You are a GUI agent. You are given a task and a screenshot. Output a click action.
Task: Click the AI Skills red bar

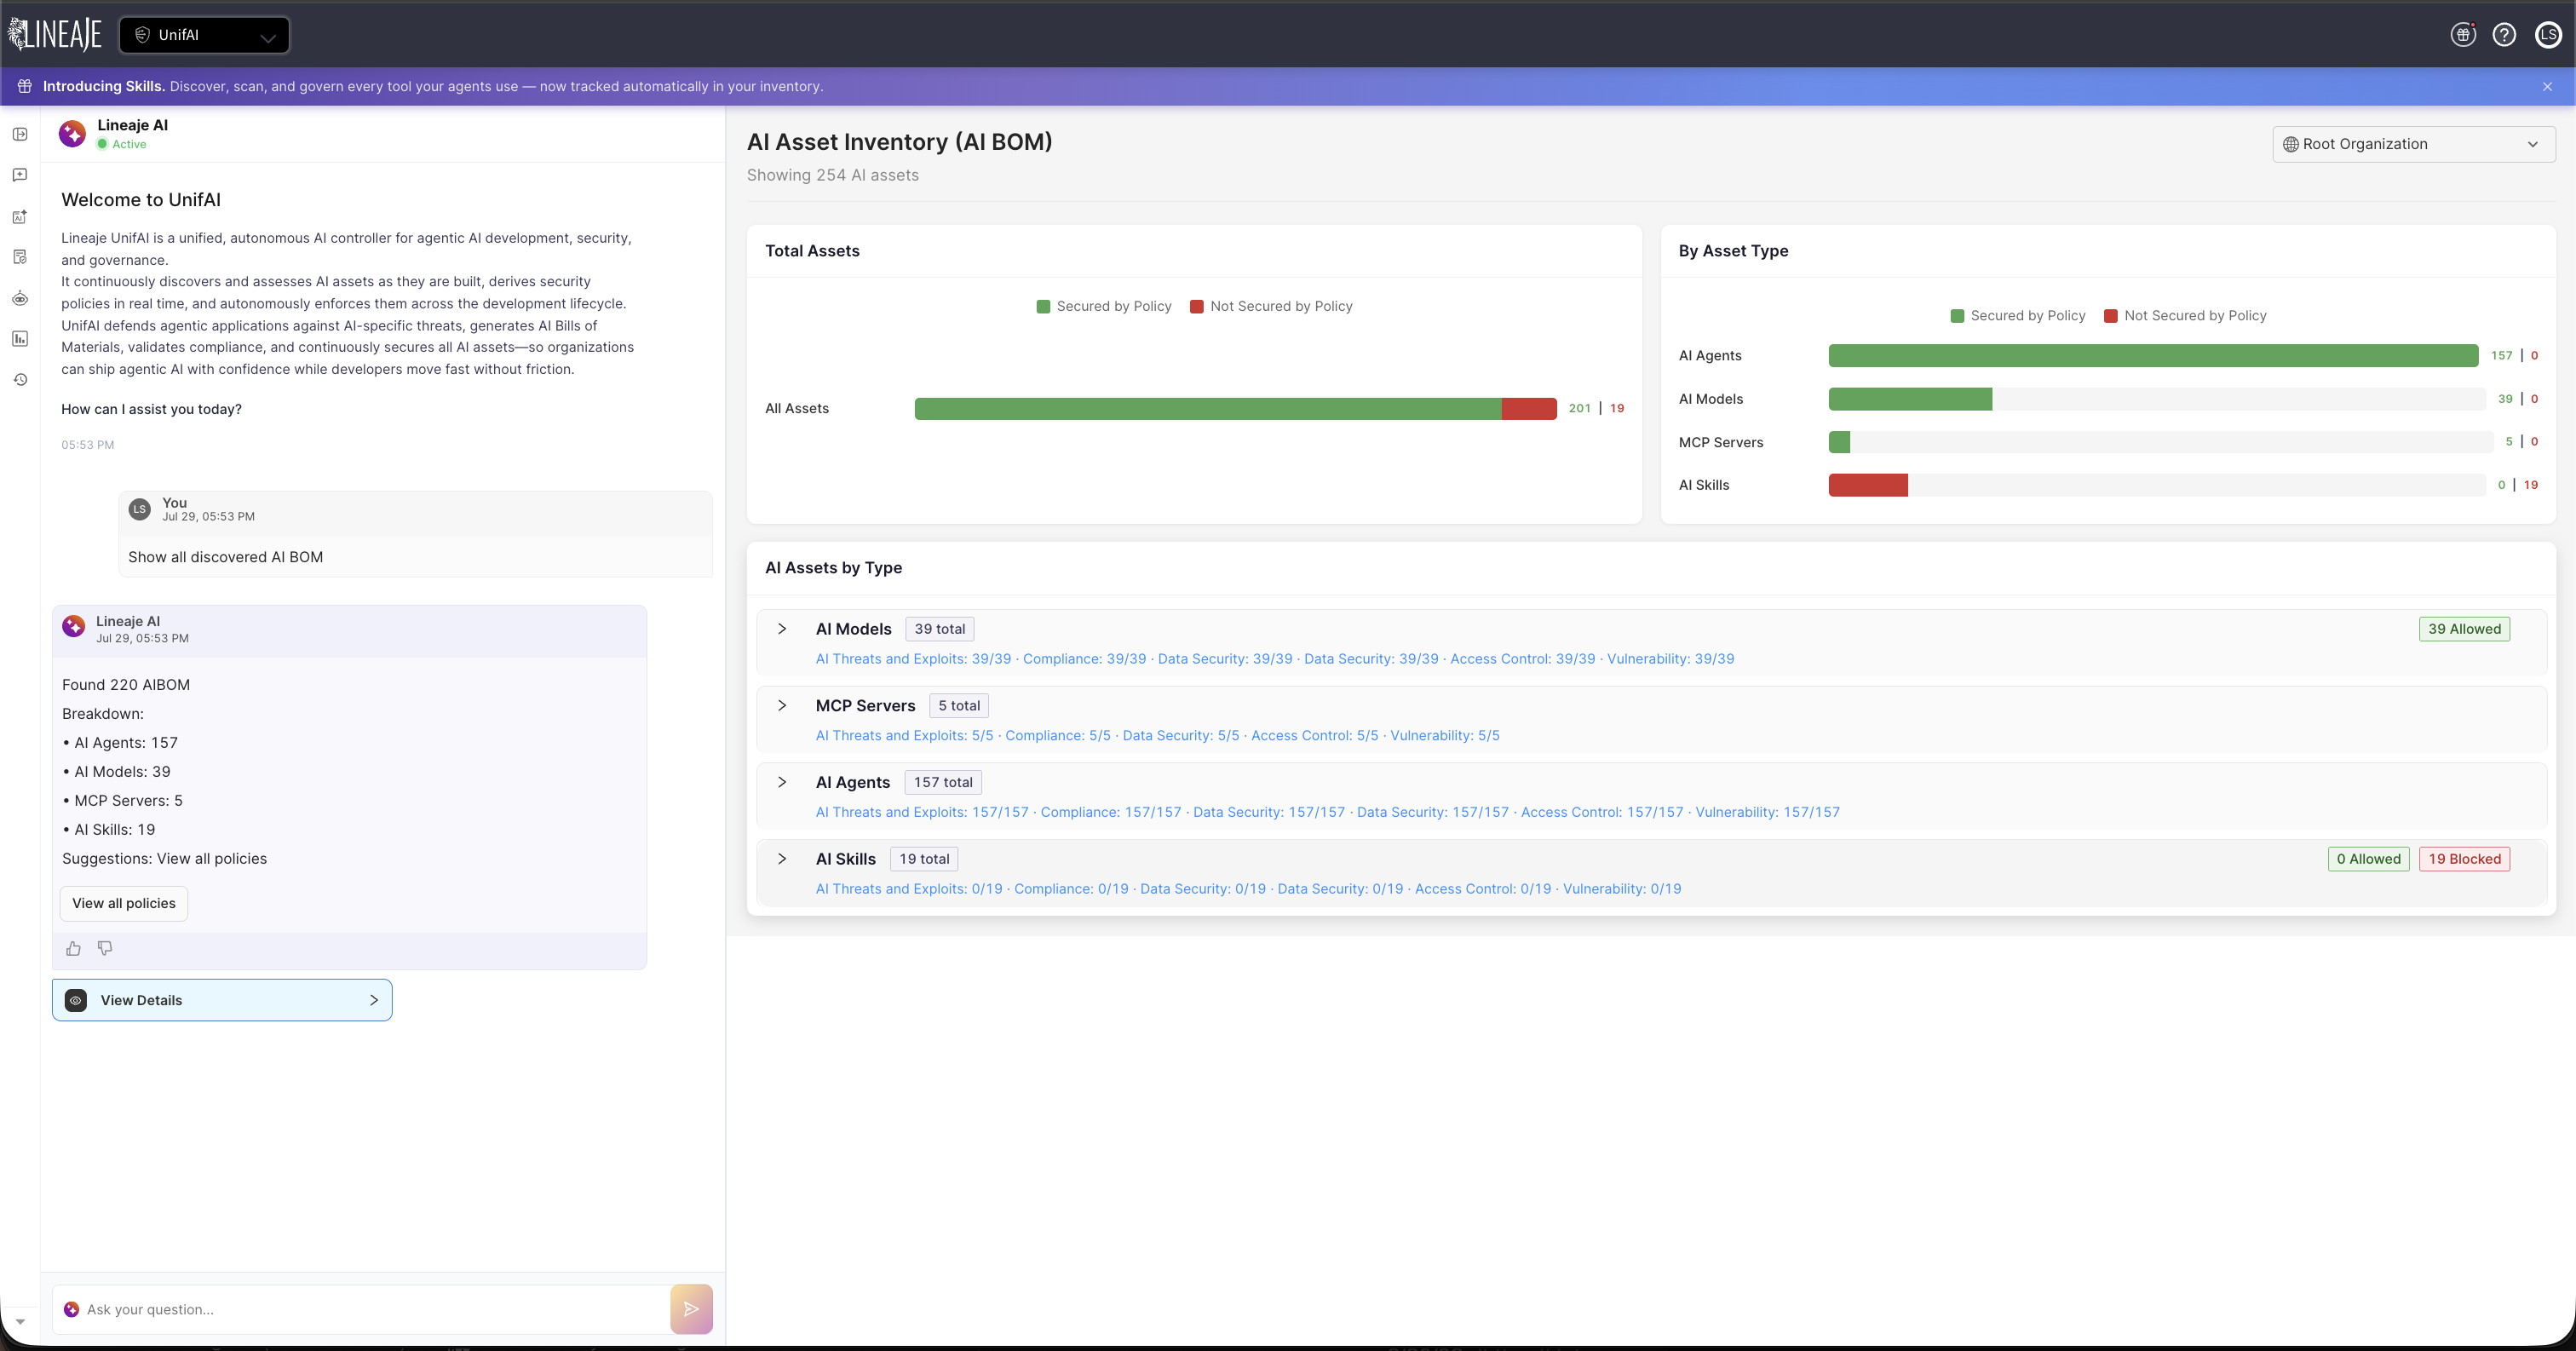1868,485
